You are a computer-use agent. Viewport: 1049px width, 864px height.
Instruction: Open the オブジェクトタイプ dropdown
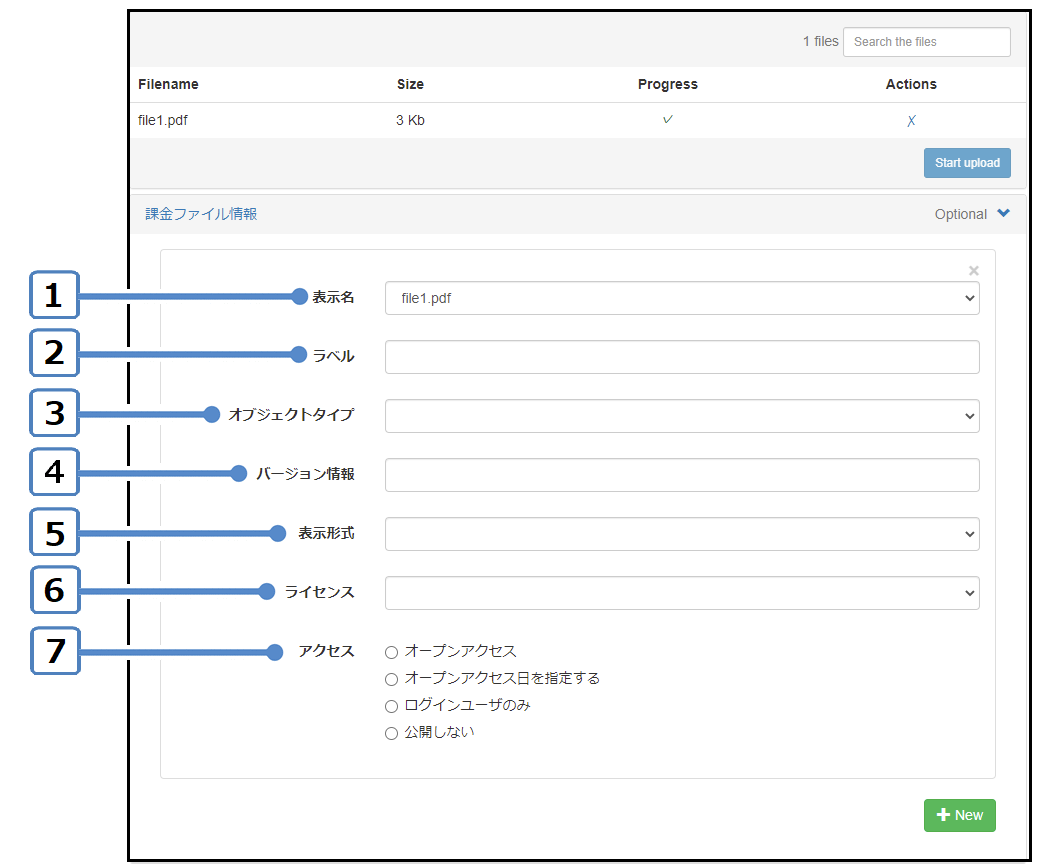(681, 416)
